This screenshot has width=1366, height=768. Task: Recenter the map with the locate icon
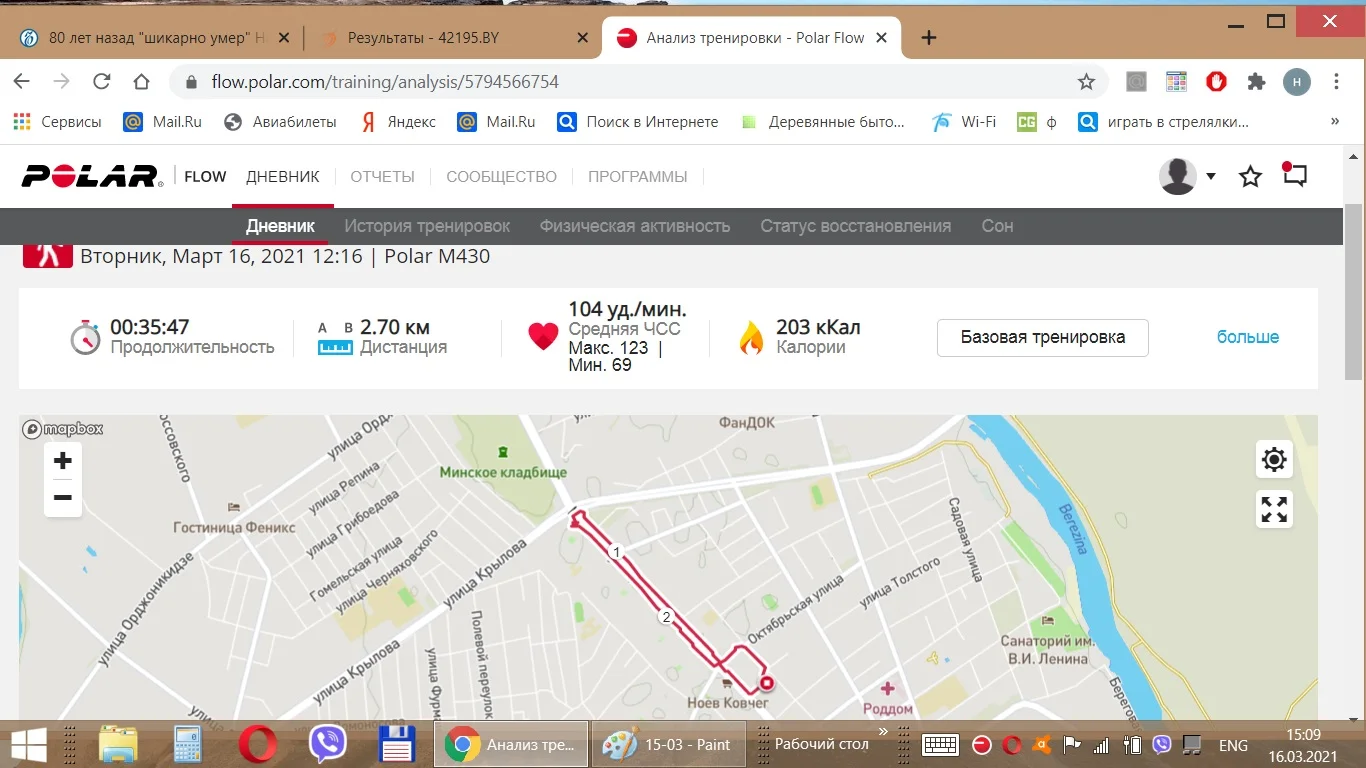click(x=1274, y=459)
